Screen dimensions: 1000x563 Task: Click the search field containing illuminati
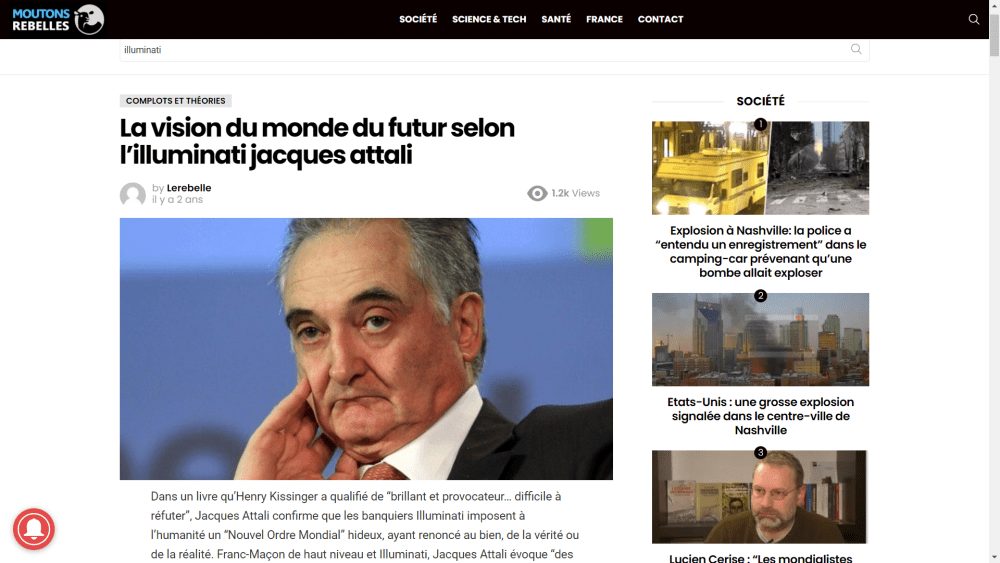point(485,50)
